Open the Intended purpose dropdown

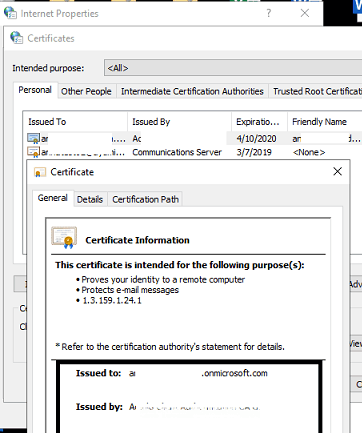tap(233, 68)
